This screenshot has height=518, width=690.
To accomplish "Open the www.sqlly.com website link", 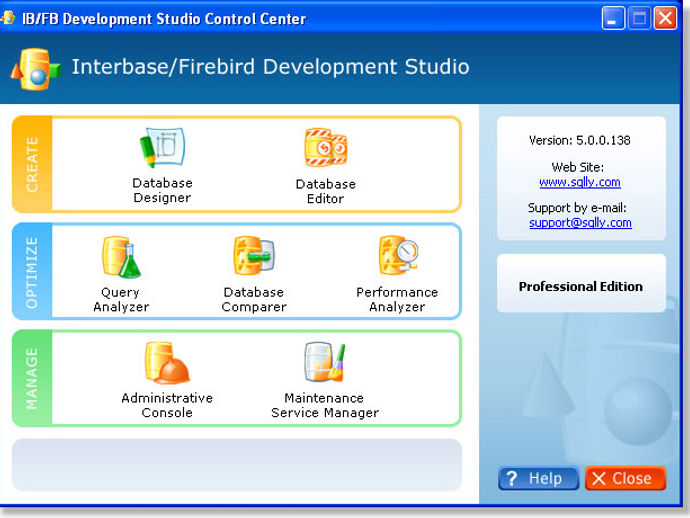I will 580,182.
